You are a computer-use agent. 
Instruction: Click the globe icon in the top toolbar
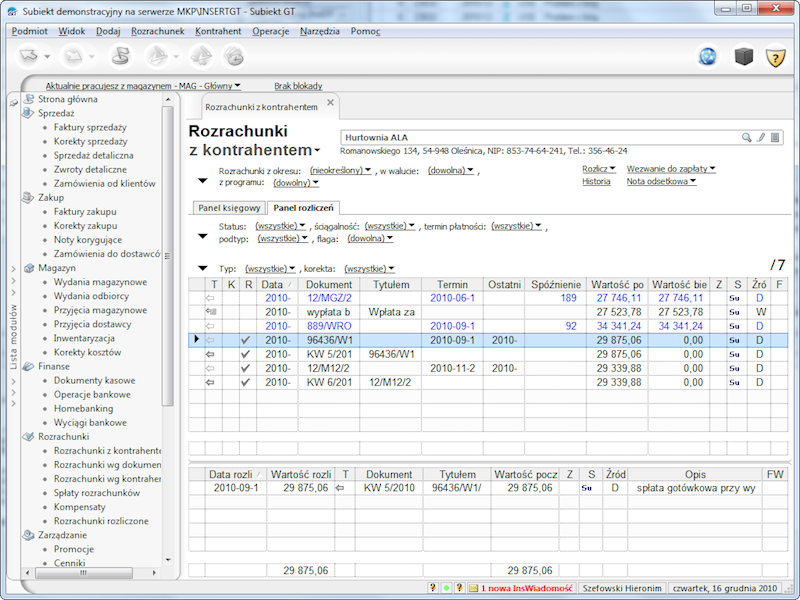(707, 56)
